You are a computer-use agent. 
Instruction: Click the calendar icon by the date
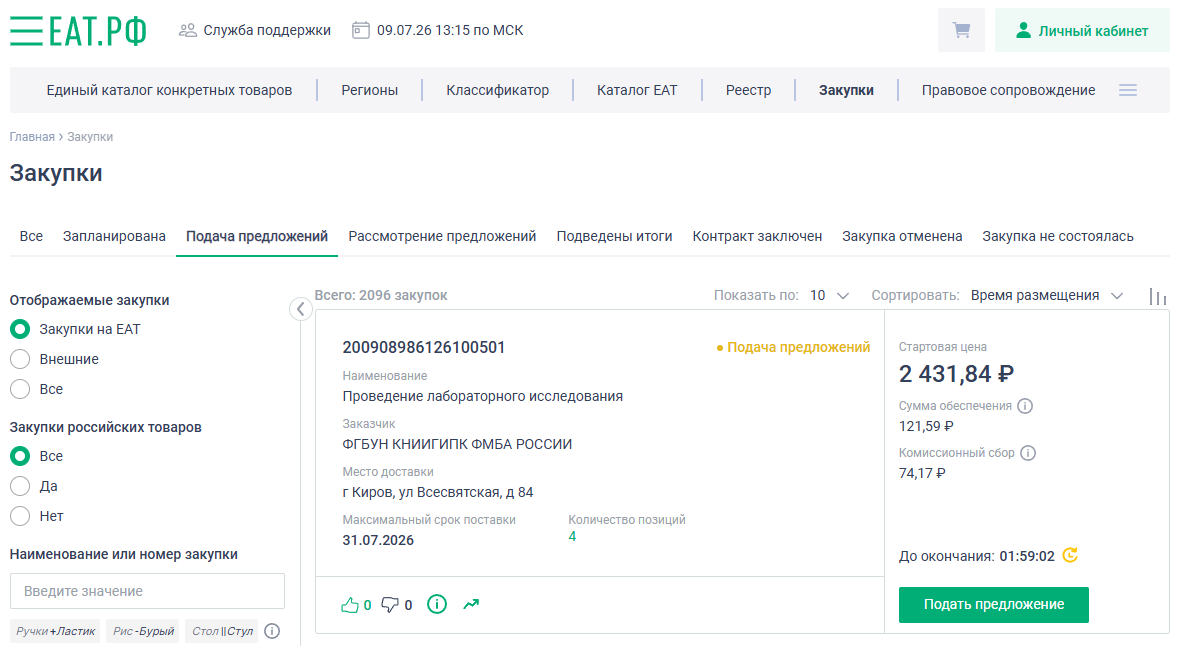(361, 30)
